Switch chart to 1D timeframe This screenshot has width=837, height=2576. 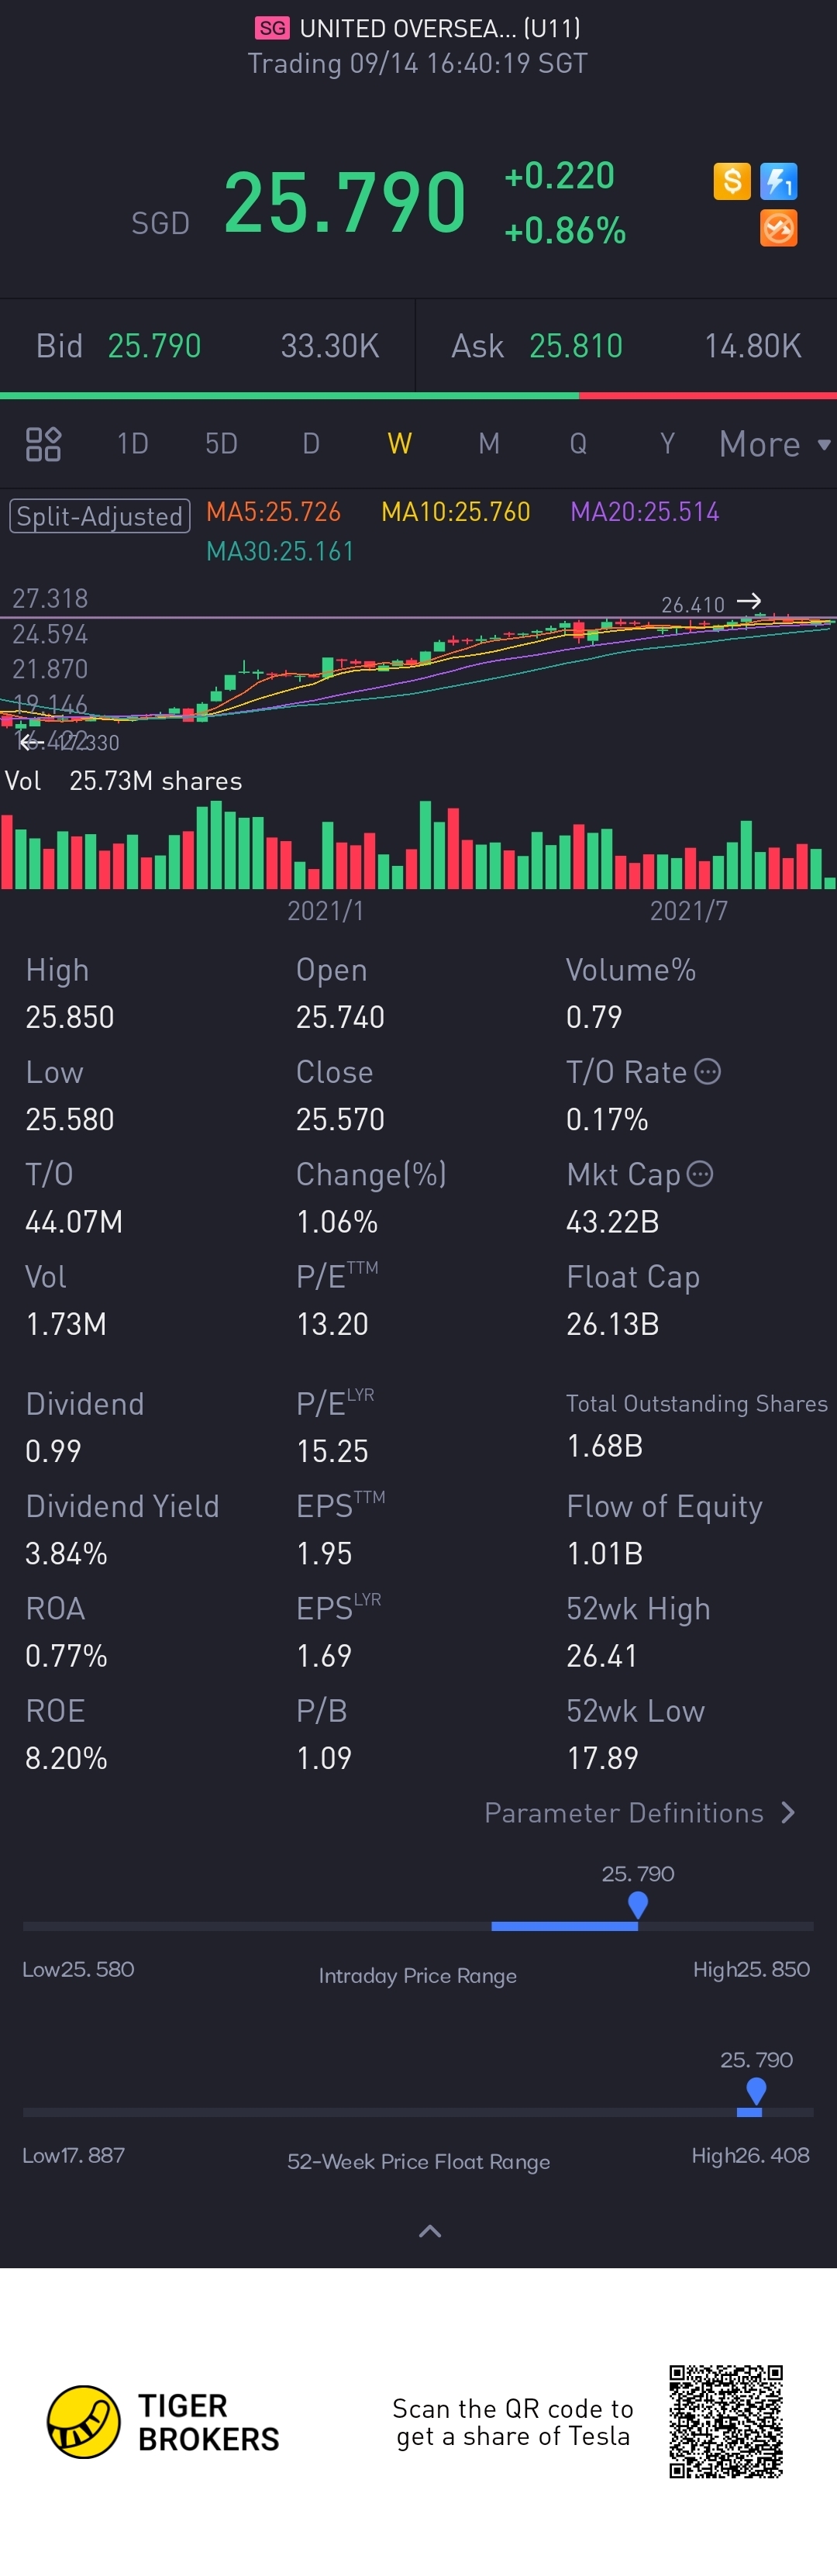pos(132,443)
